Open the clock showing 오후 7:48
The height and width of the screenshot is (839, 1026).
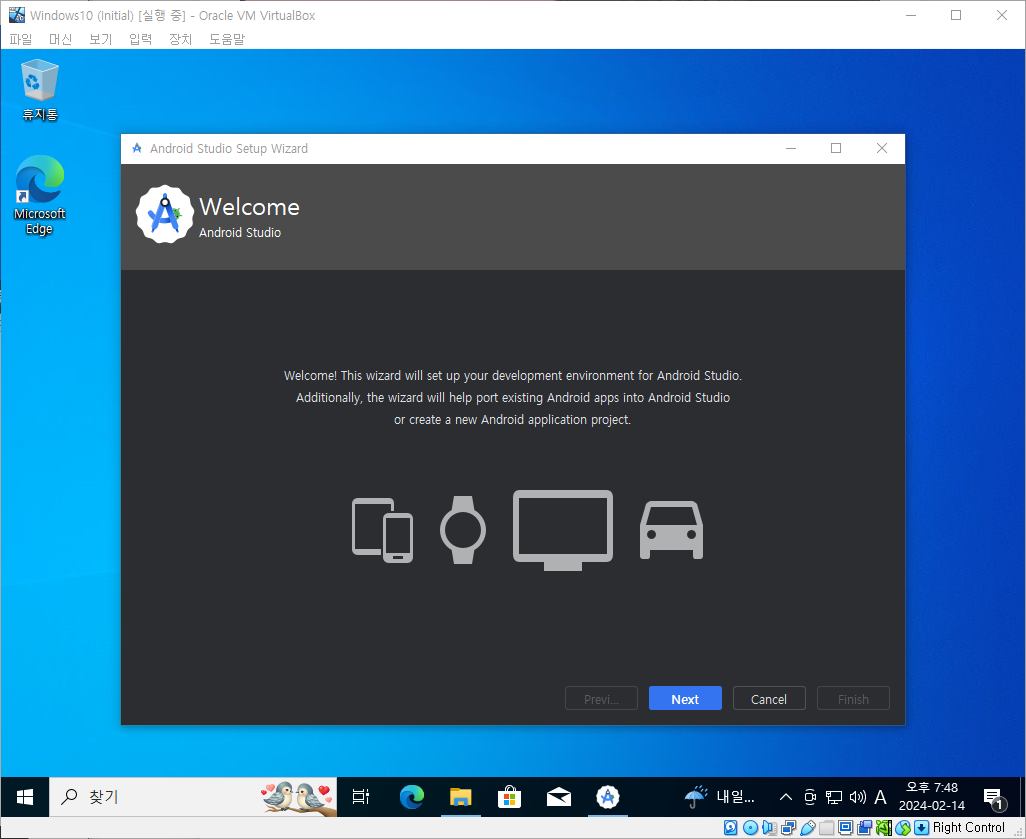coord(932,796)
